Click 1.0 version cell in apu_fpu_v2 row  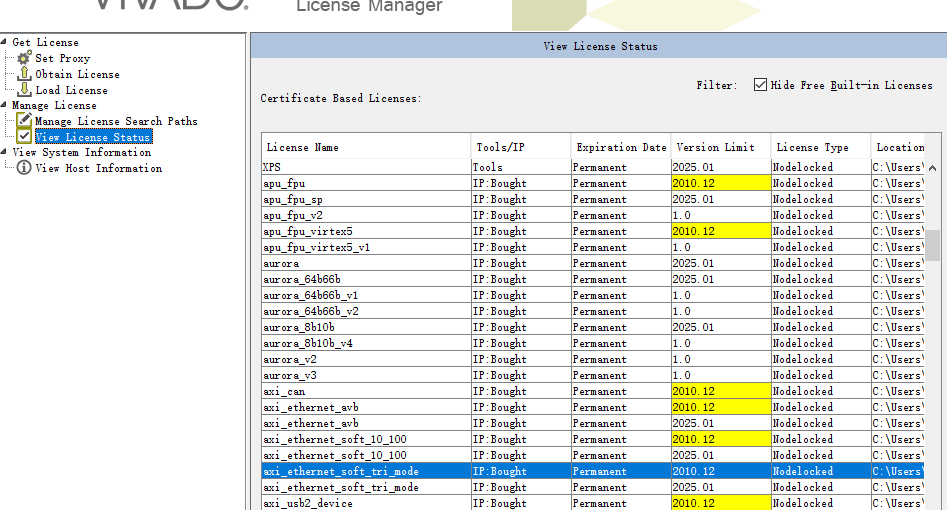click(x=721, y=215)
